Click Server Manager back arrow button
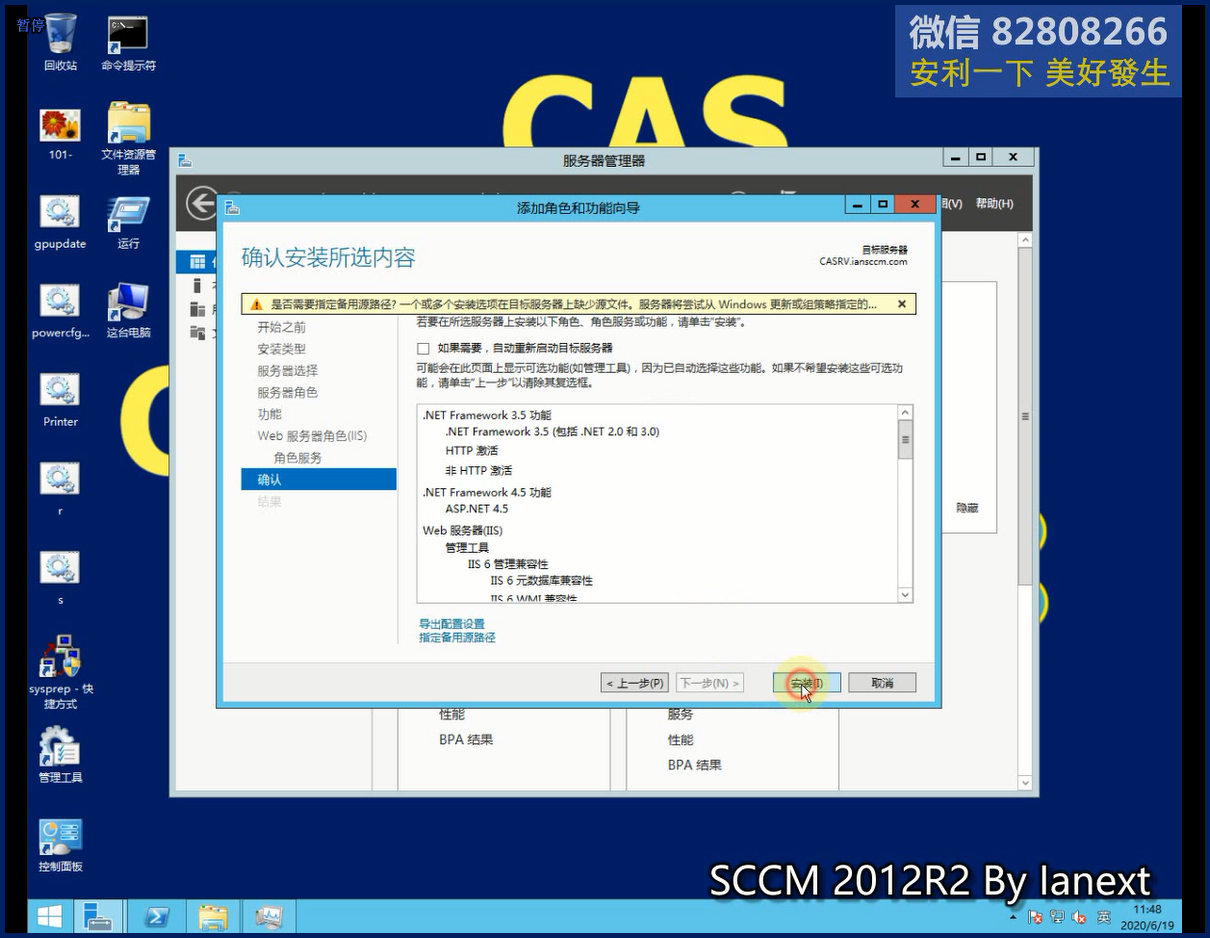Screen dimensions: 1210x938 point(202,203)
